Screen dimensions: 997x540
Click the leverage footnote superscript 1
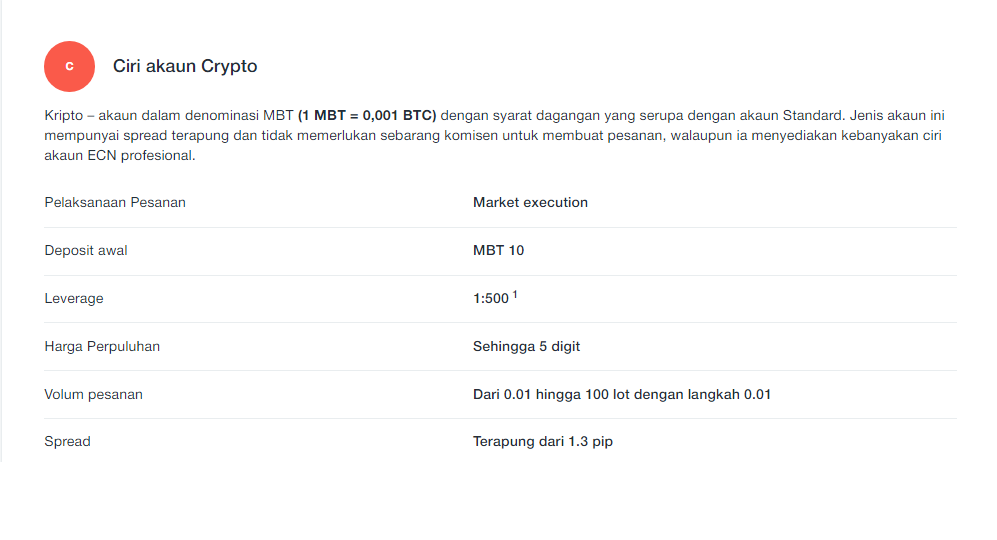[515, 294]
